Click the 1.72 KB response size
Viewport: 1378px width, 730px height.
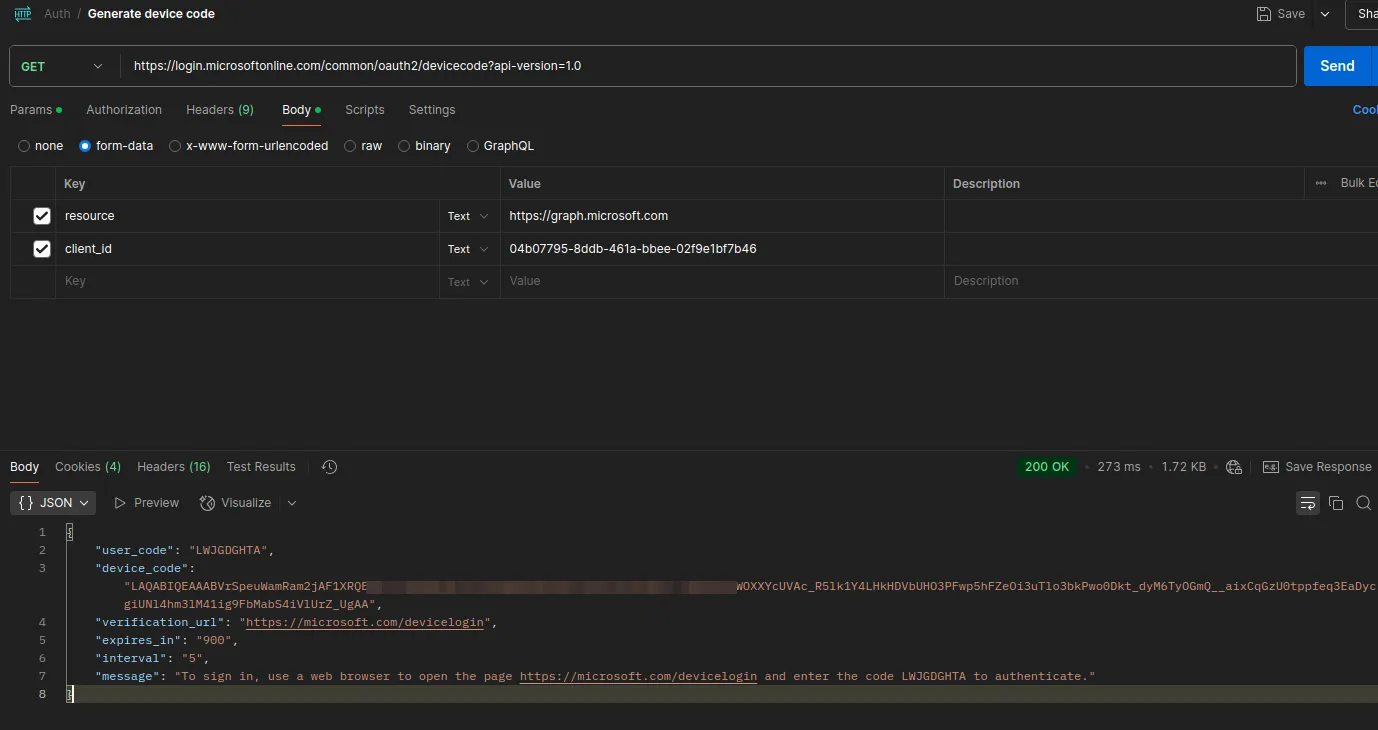point(1183,467)
